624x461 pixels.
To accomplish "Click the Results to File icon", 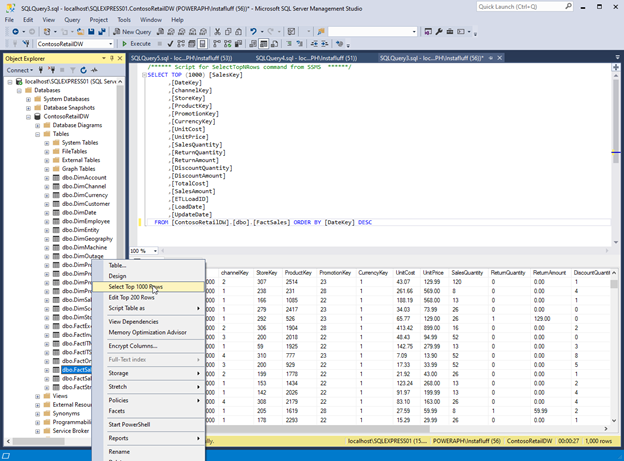I will coord(274,44).
